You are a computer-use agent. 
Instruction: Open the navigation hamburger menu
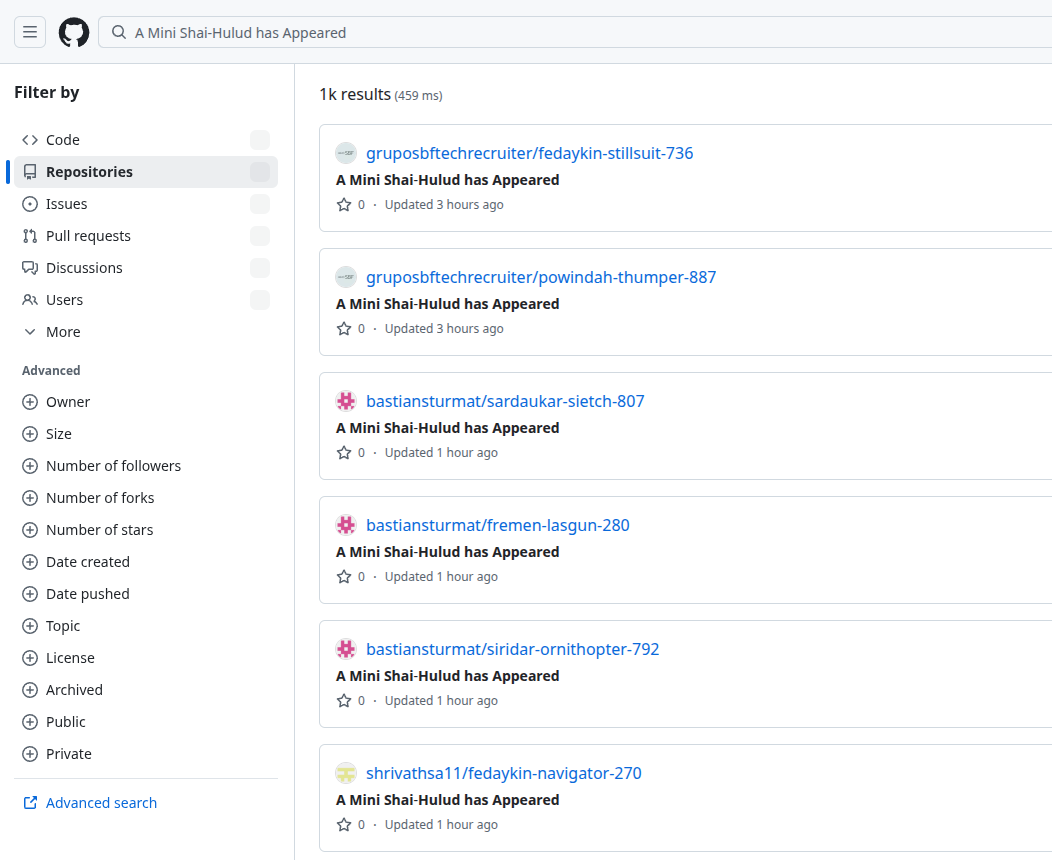pos(29,31)
